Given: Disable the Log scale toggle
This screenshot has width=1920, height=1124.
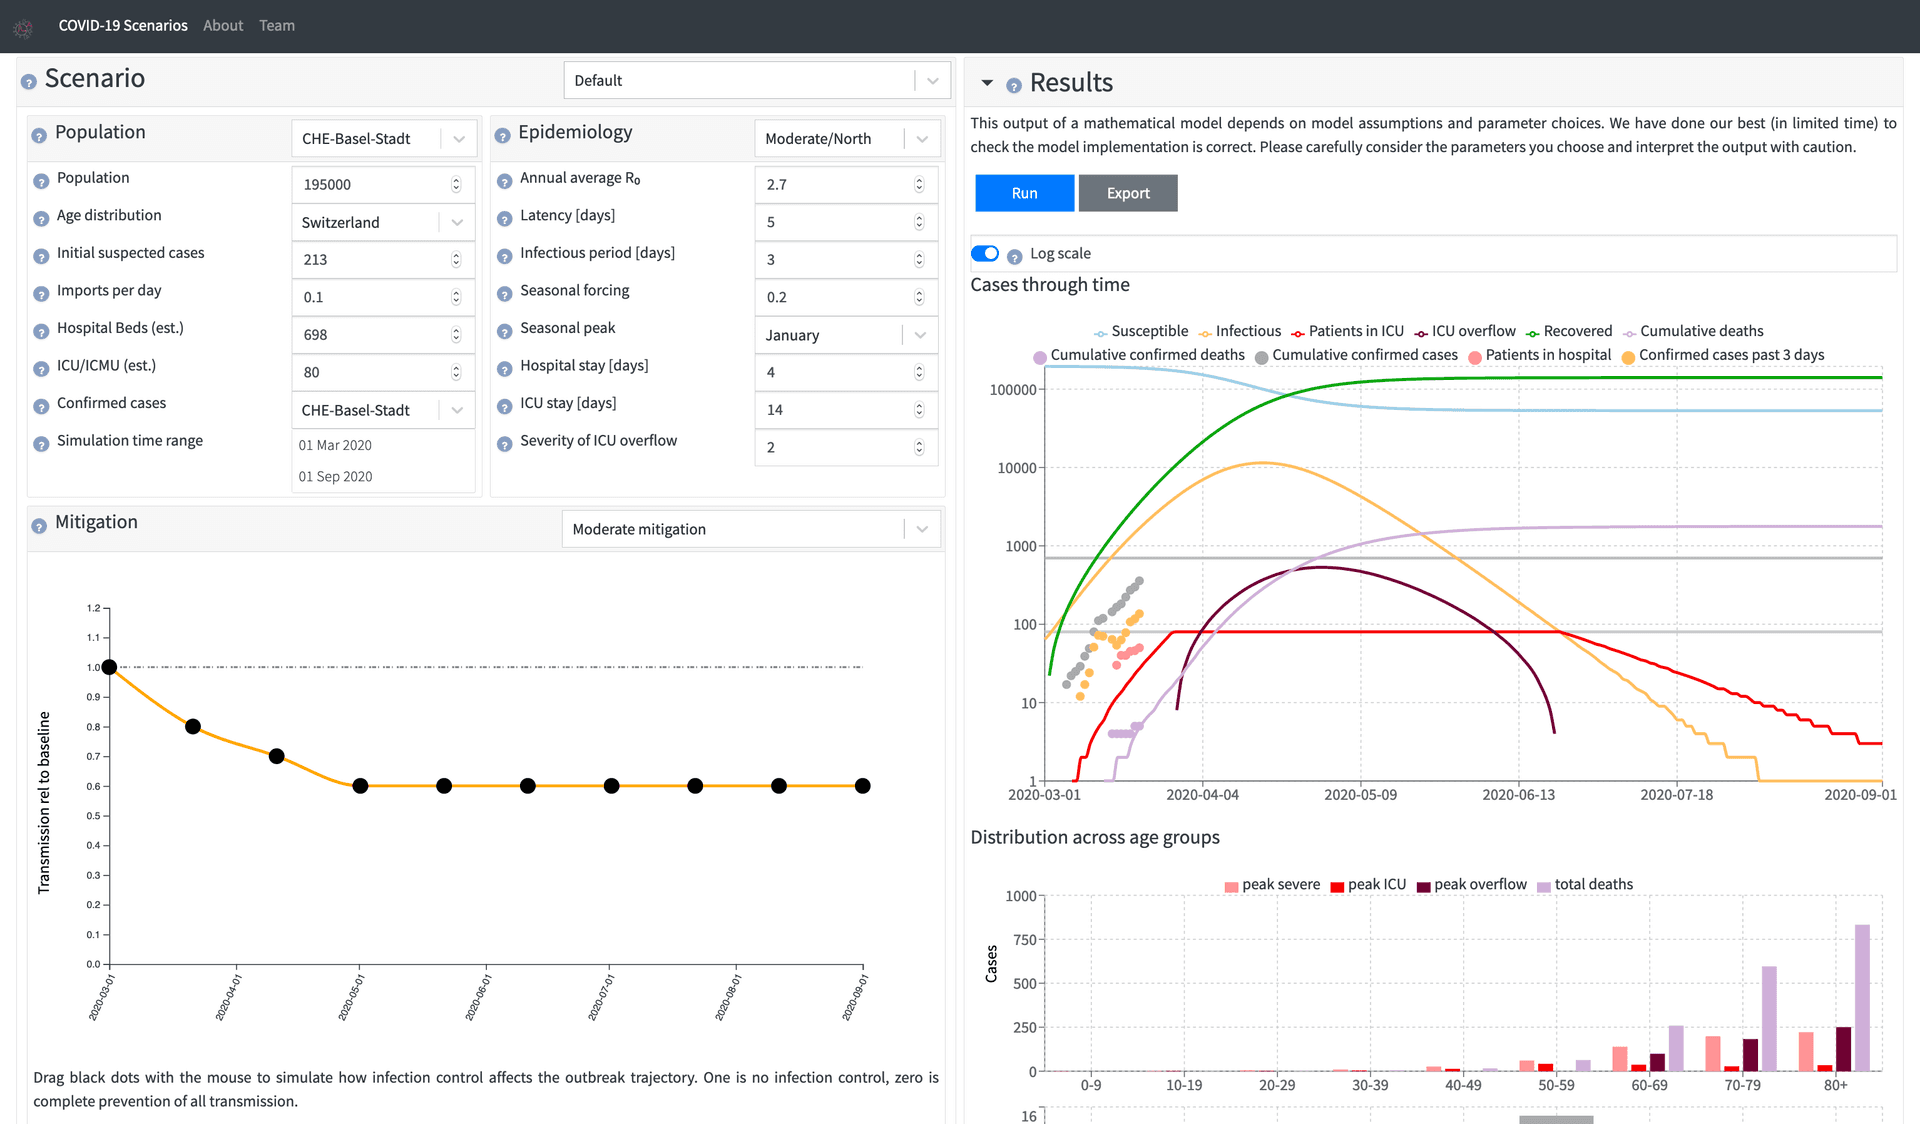Looking at the screenshot, I should point(985,253).
